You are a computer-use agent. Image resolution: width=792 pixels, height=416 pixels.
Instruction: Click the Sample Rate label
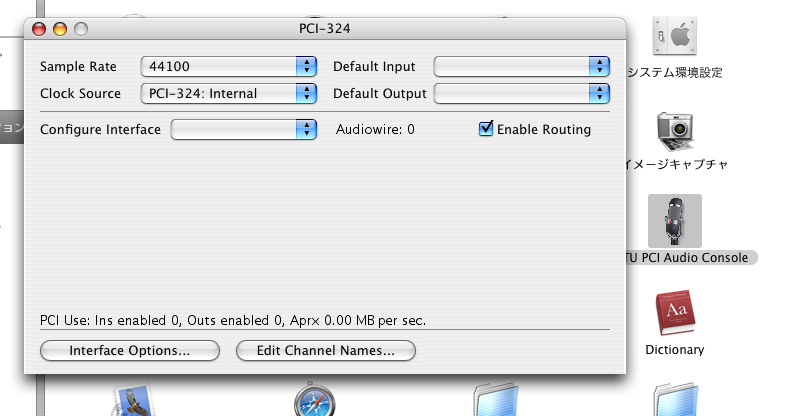78,67
